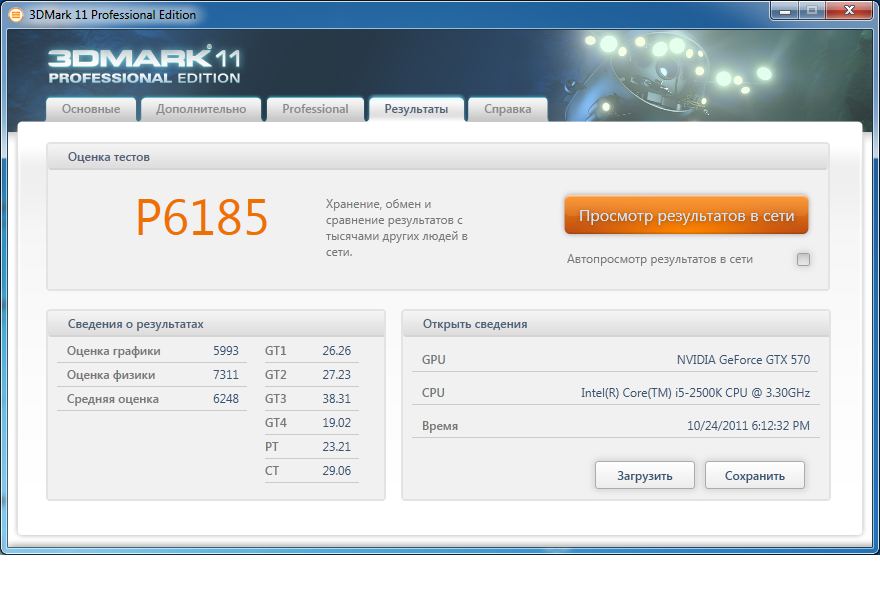Select the Оценка физики value 7311
This screenshot has height=614, width=880.
pyautogui.click(x=226, y=375)
